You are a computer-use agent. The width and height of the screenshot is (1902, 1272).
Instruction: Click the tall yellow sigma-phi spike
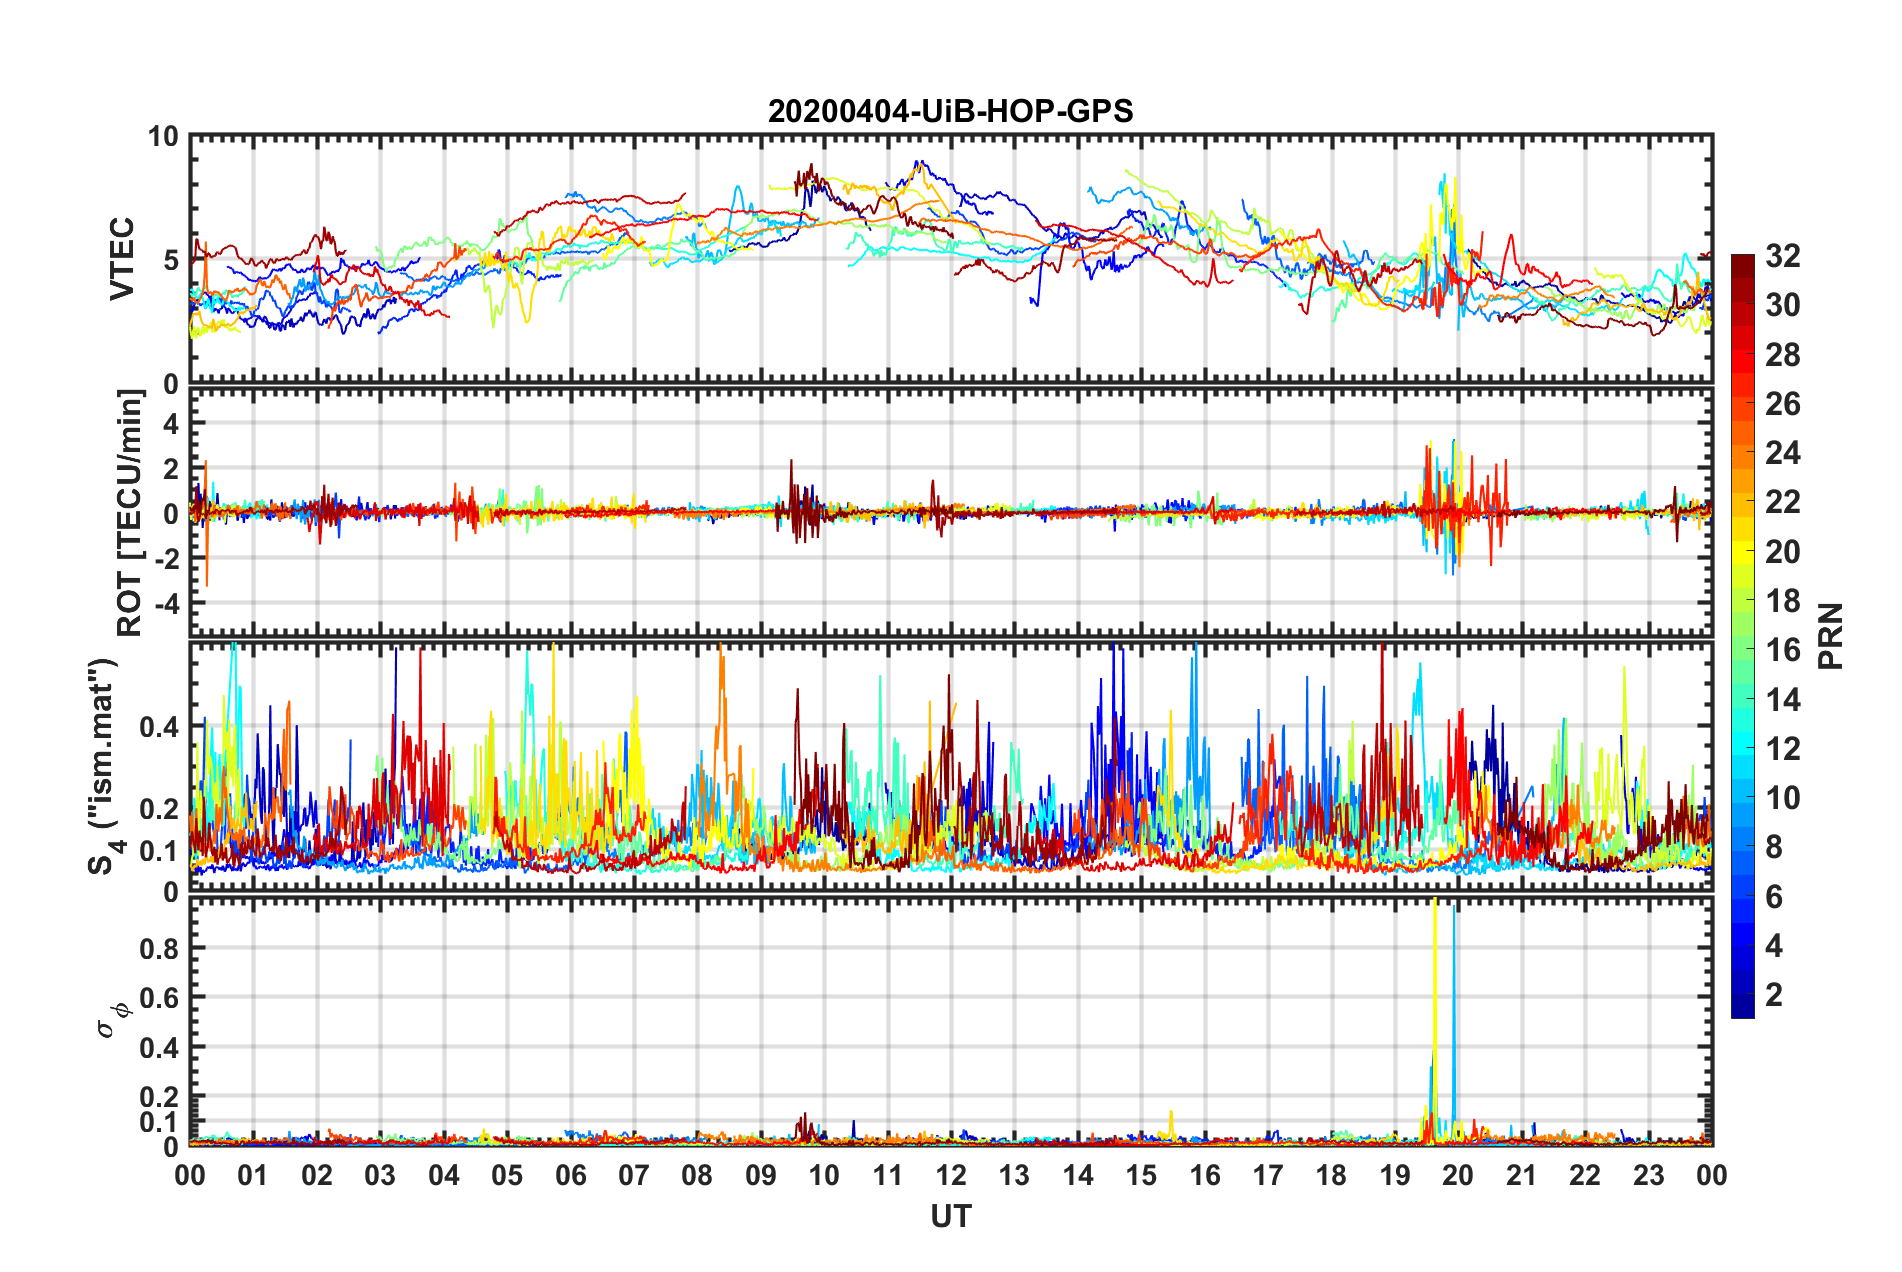pyautogui.click(x=1435, y=1000)
